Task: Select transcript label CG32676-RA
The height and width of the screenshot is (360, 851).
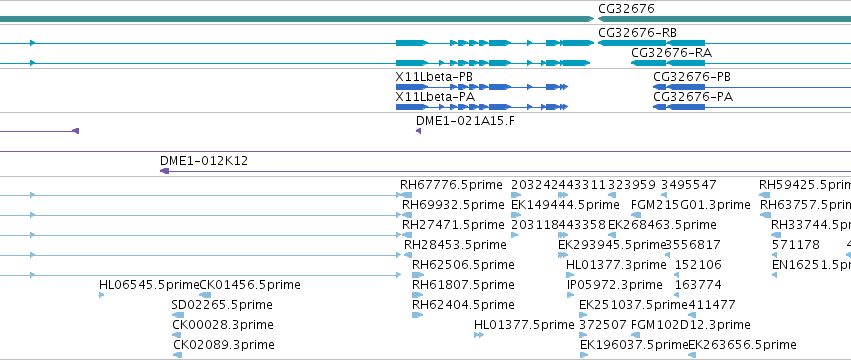Action: 671,53
